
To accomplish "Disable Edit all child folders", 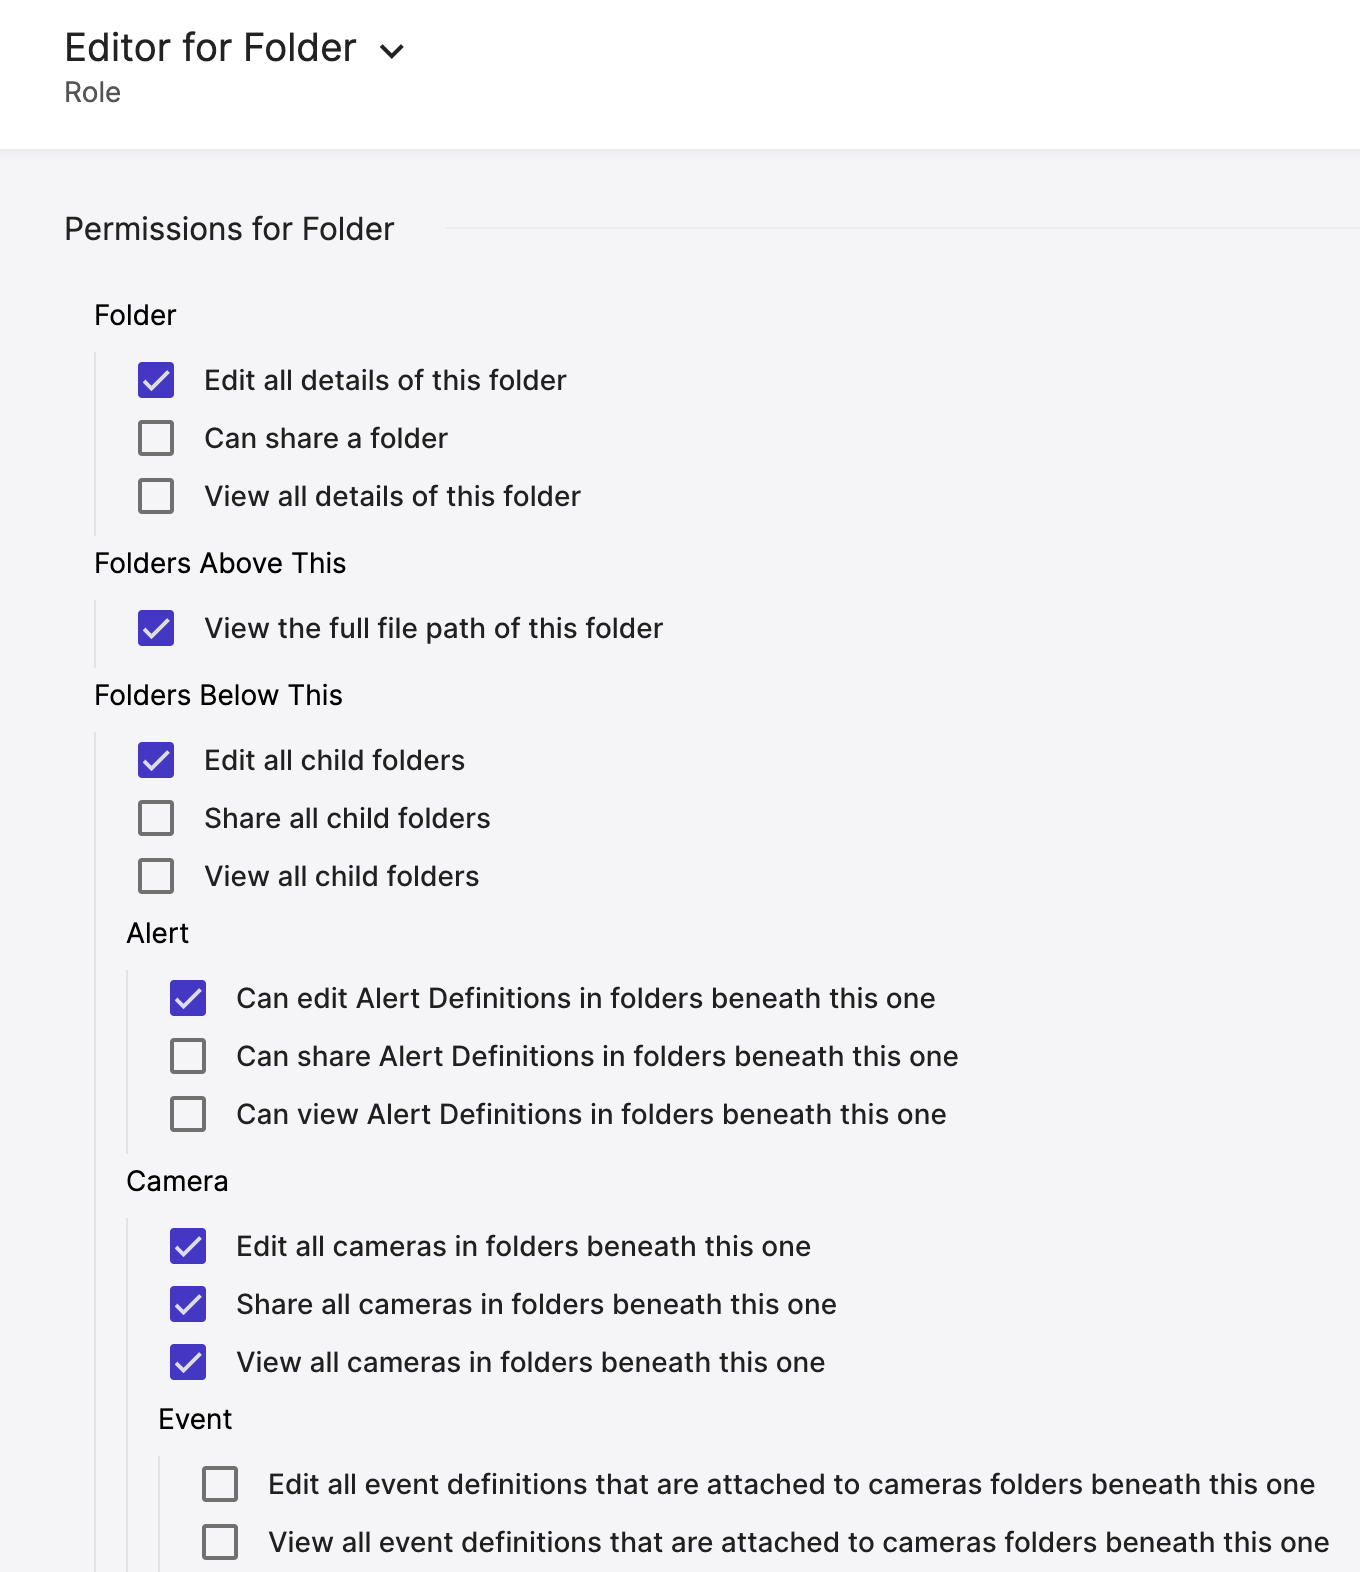I will [156, 760].
